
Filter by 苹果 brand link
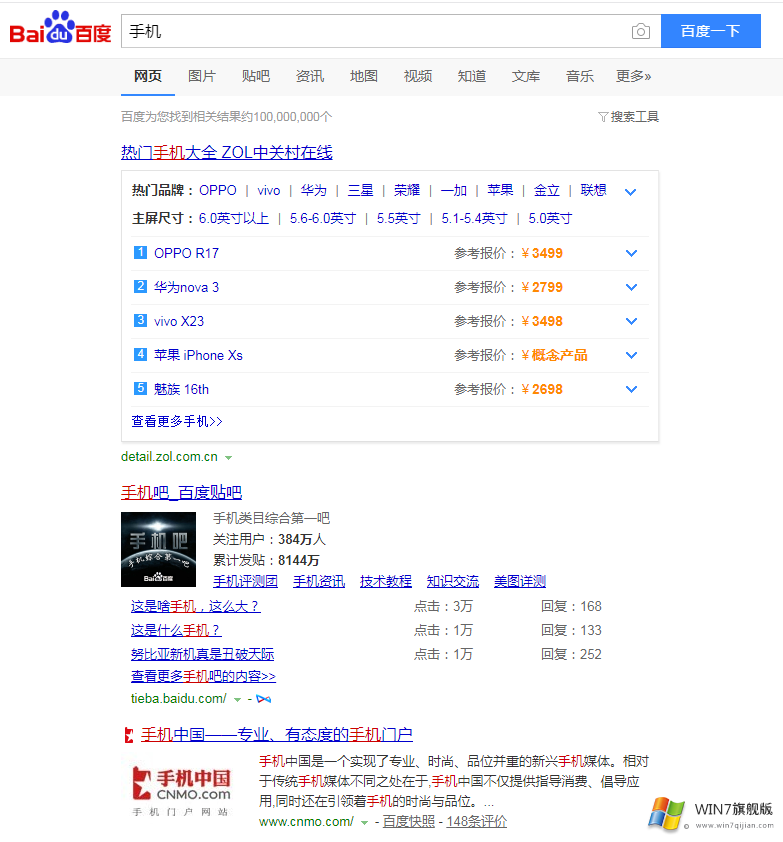(x=500, y=190)
